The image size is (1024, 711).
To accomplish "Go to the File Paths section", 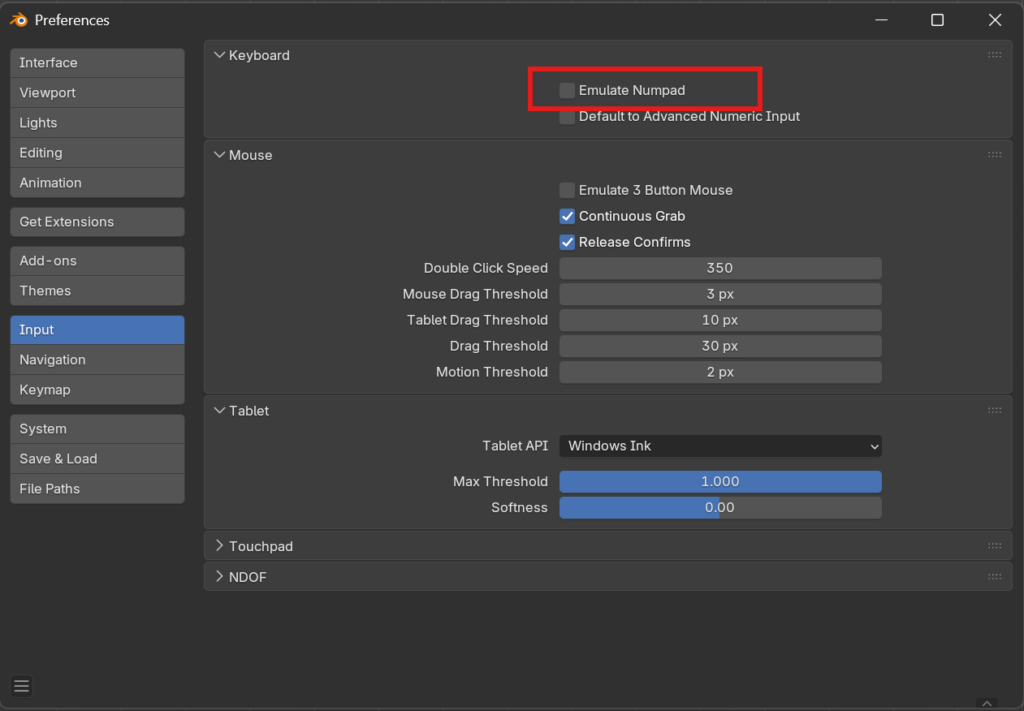I will click(97, 489).
